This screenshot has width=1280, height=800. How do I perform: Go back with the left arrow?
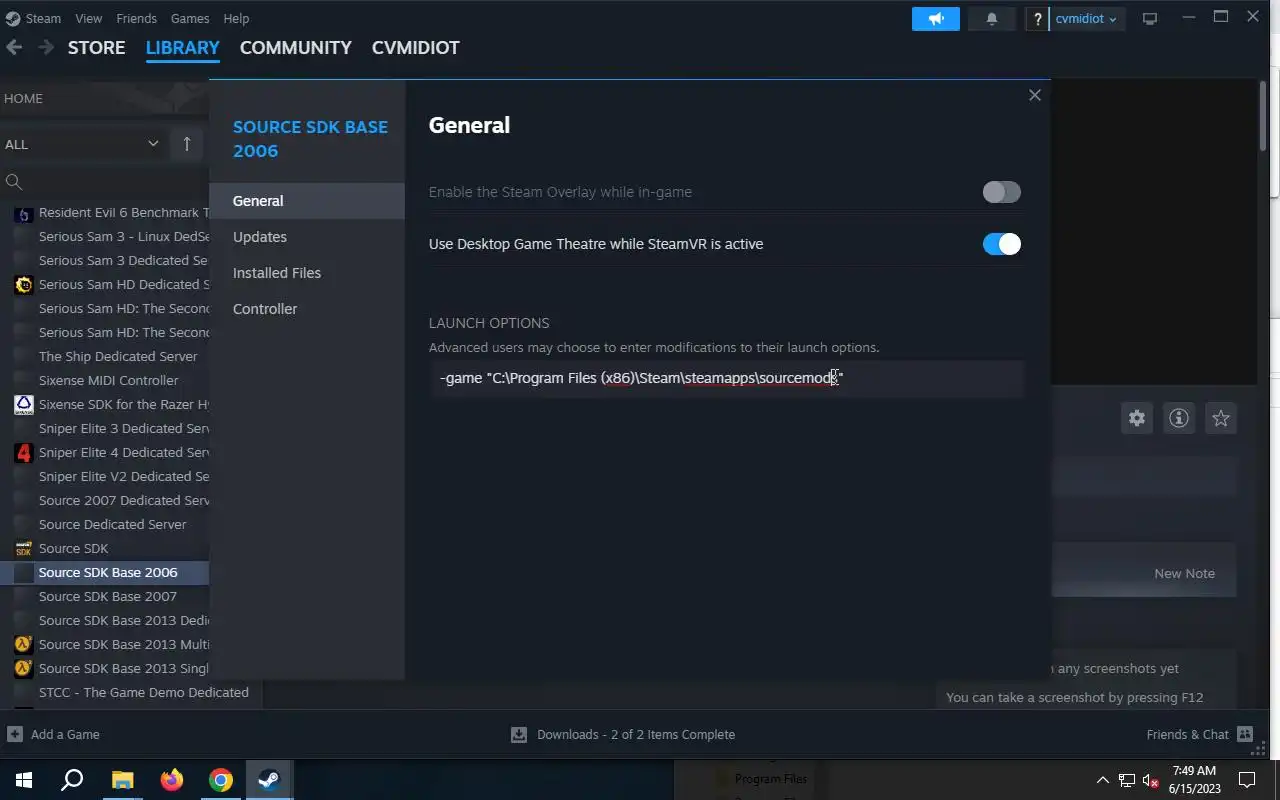pos(14,47)
